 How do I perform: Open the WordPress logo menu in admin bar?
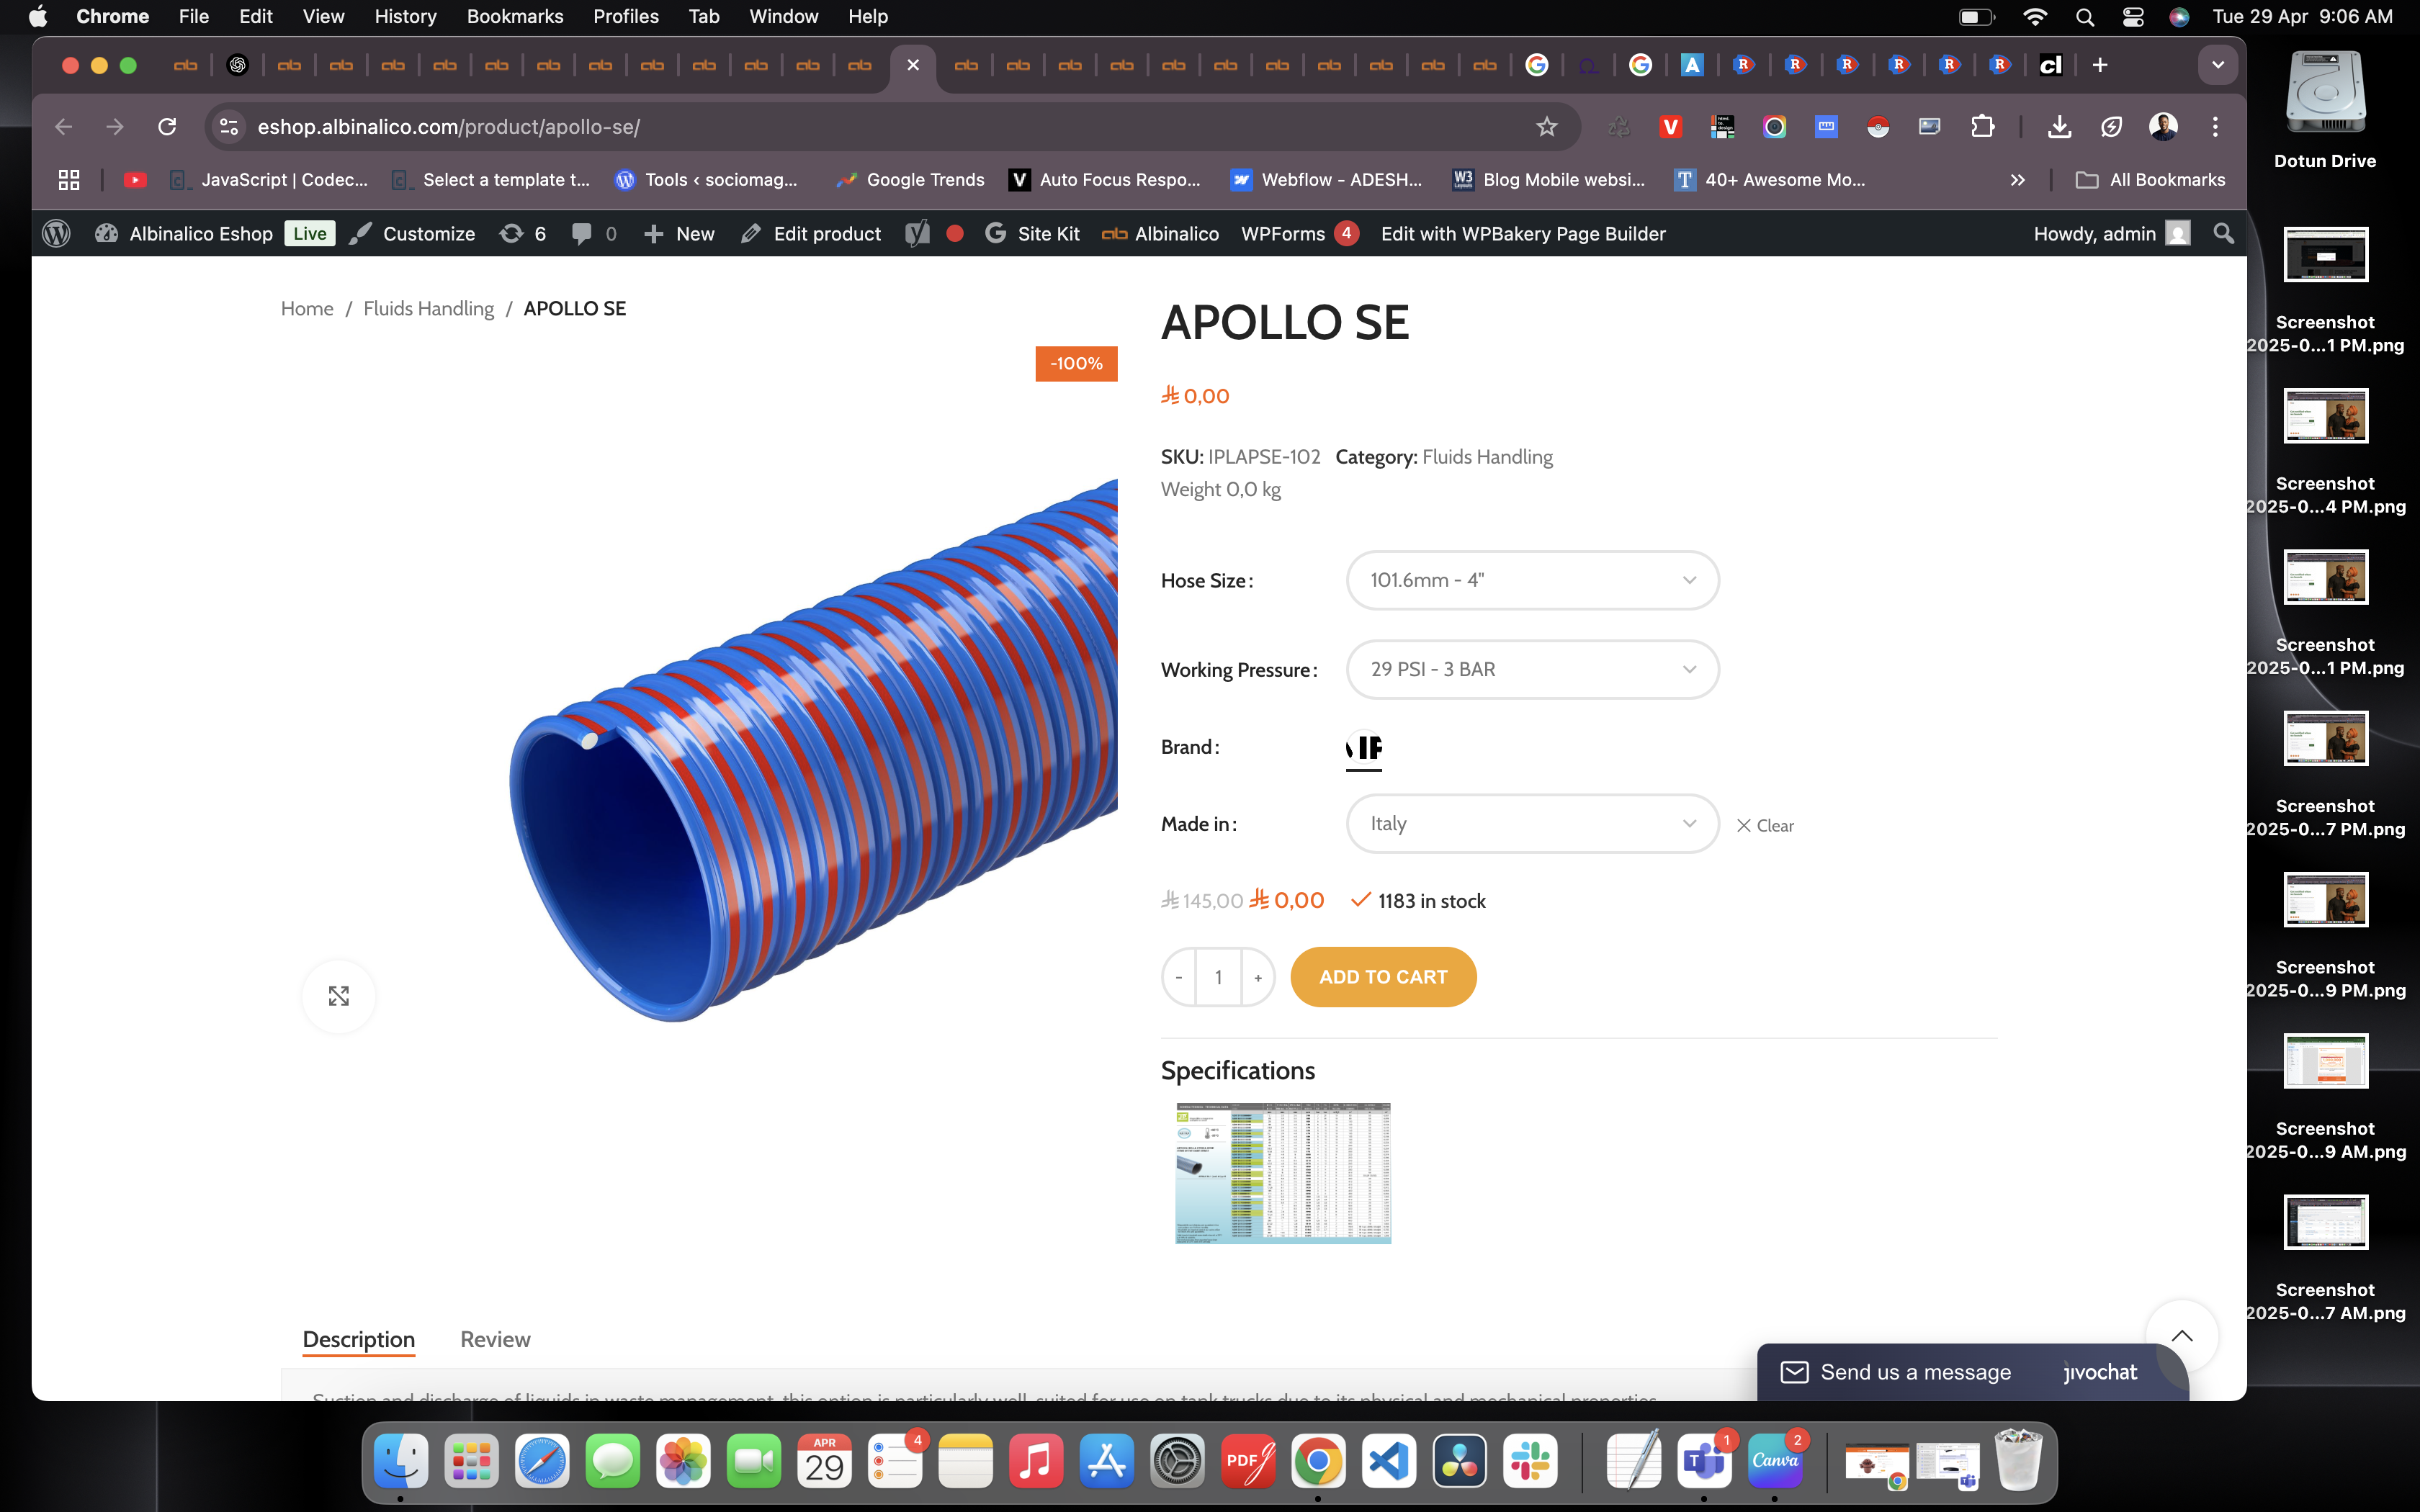[x=56, y=233]
